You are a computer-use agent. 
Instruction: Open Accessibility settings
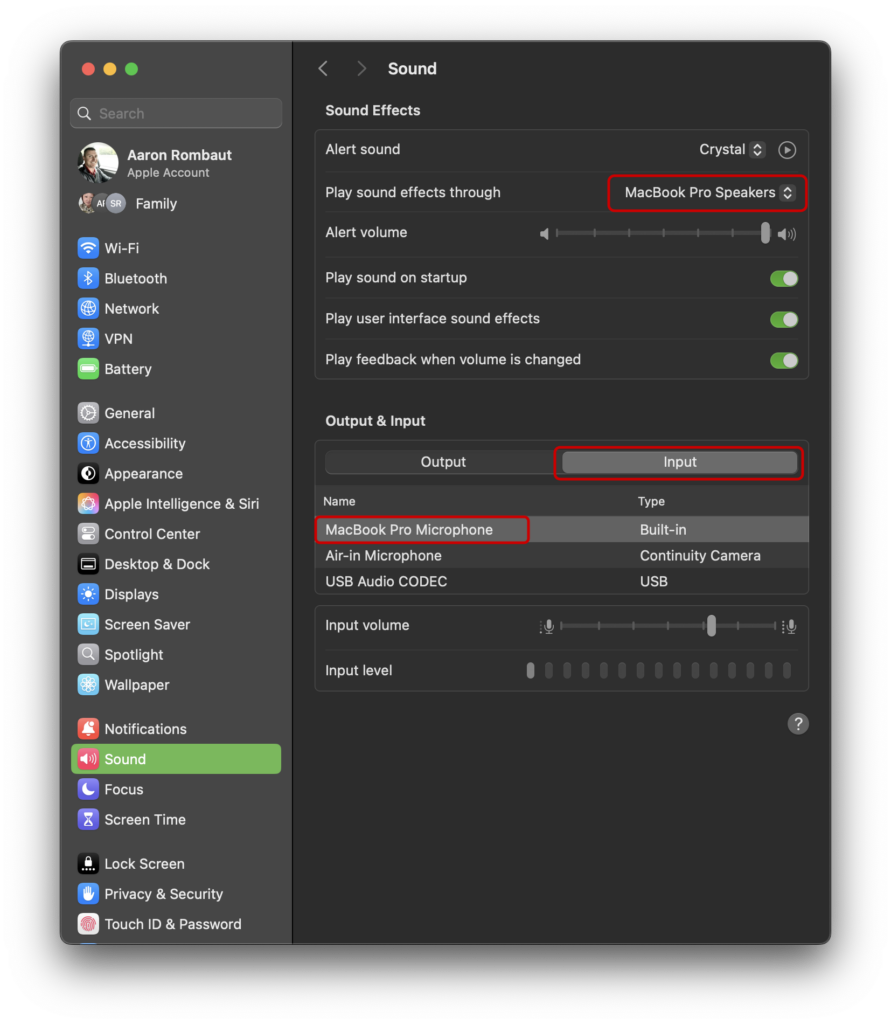tap(144, 443)
